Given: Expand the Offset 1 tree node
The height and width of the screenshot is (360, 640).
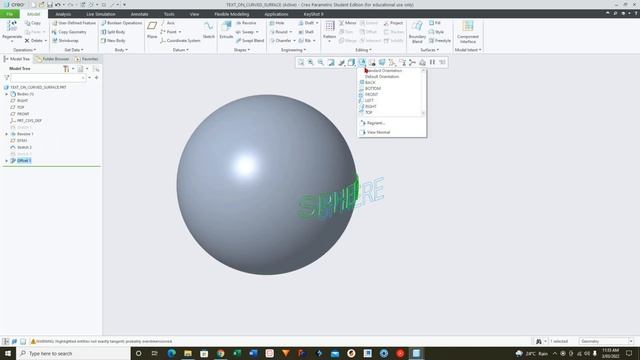Looking at the screenshot, I should click(x=7, y=161).
